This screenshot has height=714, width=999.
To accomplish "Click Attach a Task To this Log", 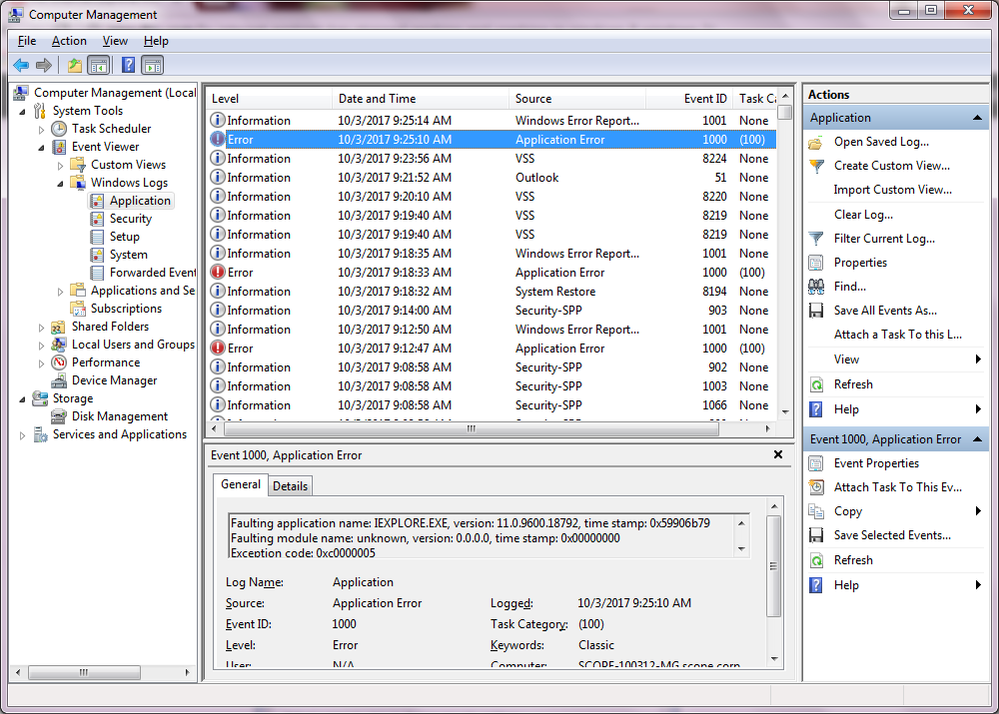I will pyautogui.click(x=898, y=334).
